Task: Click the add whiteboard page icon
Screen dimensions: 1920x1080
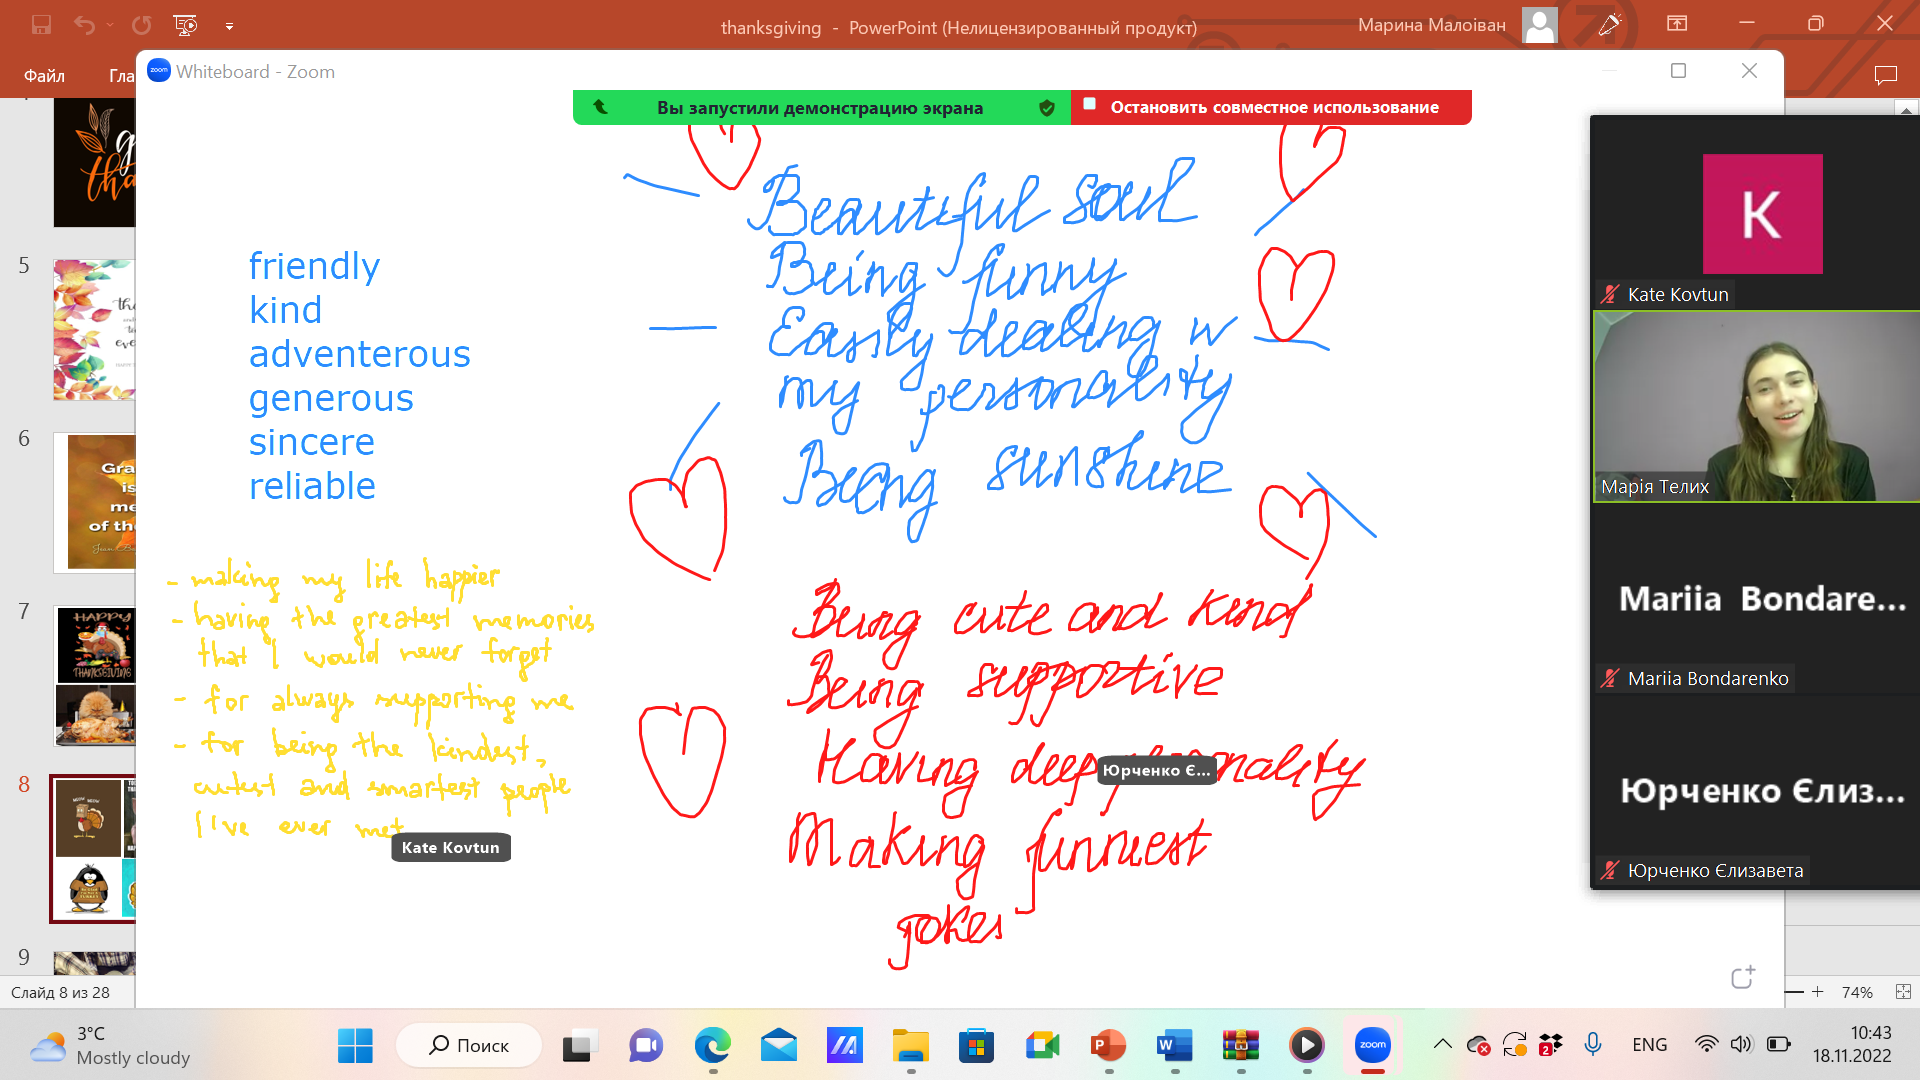Action: (1743, 977)
